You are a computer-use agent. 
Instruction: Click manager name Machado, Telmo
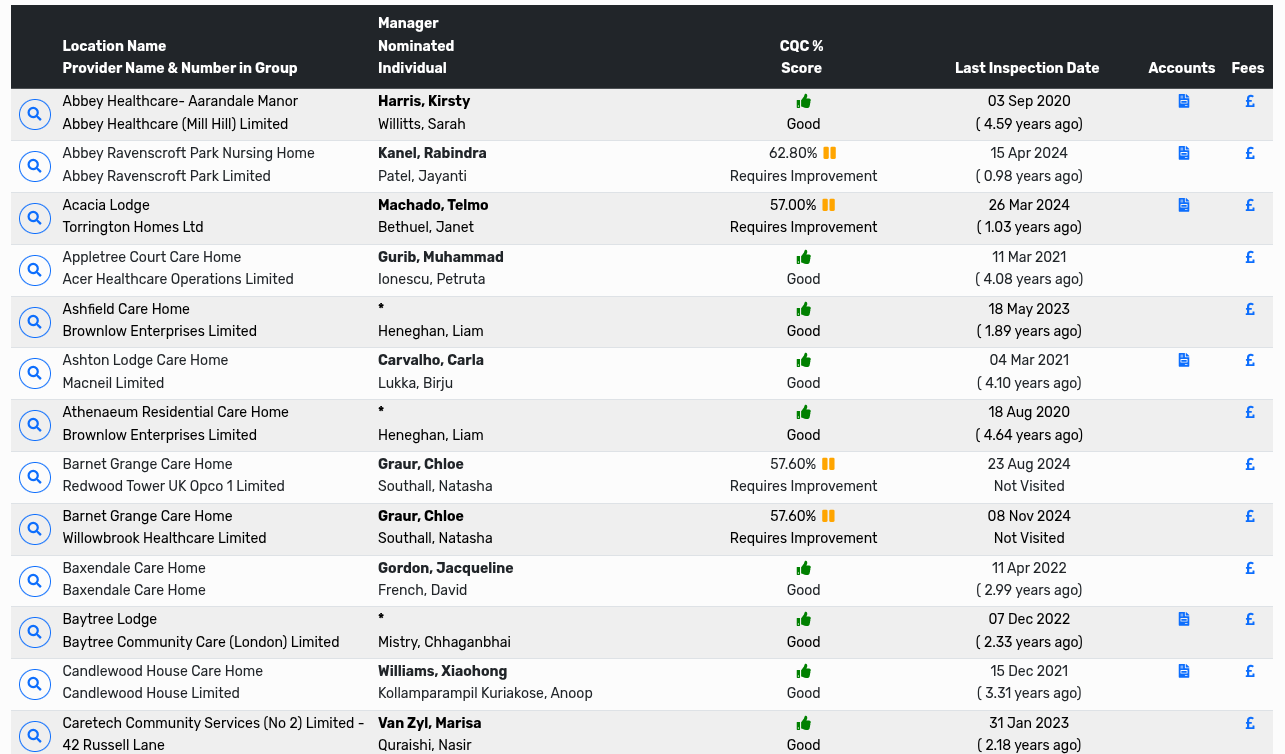point(433,205)
